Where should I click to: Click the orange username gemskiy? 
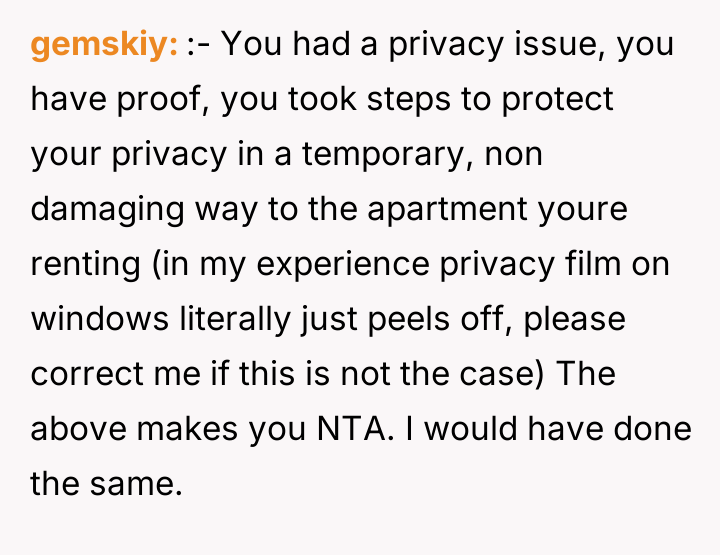tap(105, 45)
